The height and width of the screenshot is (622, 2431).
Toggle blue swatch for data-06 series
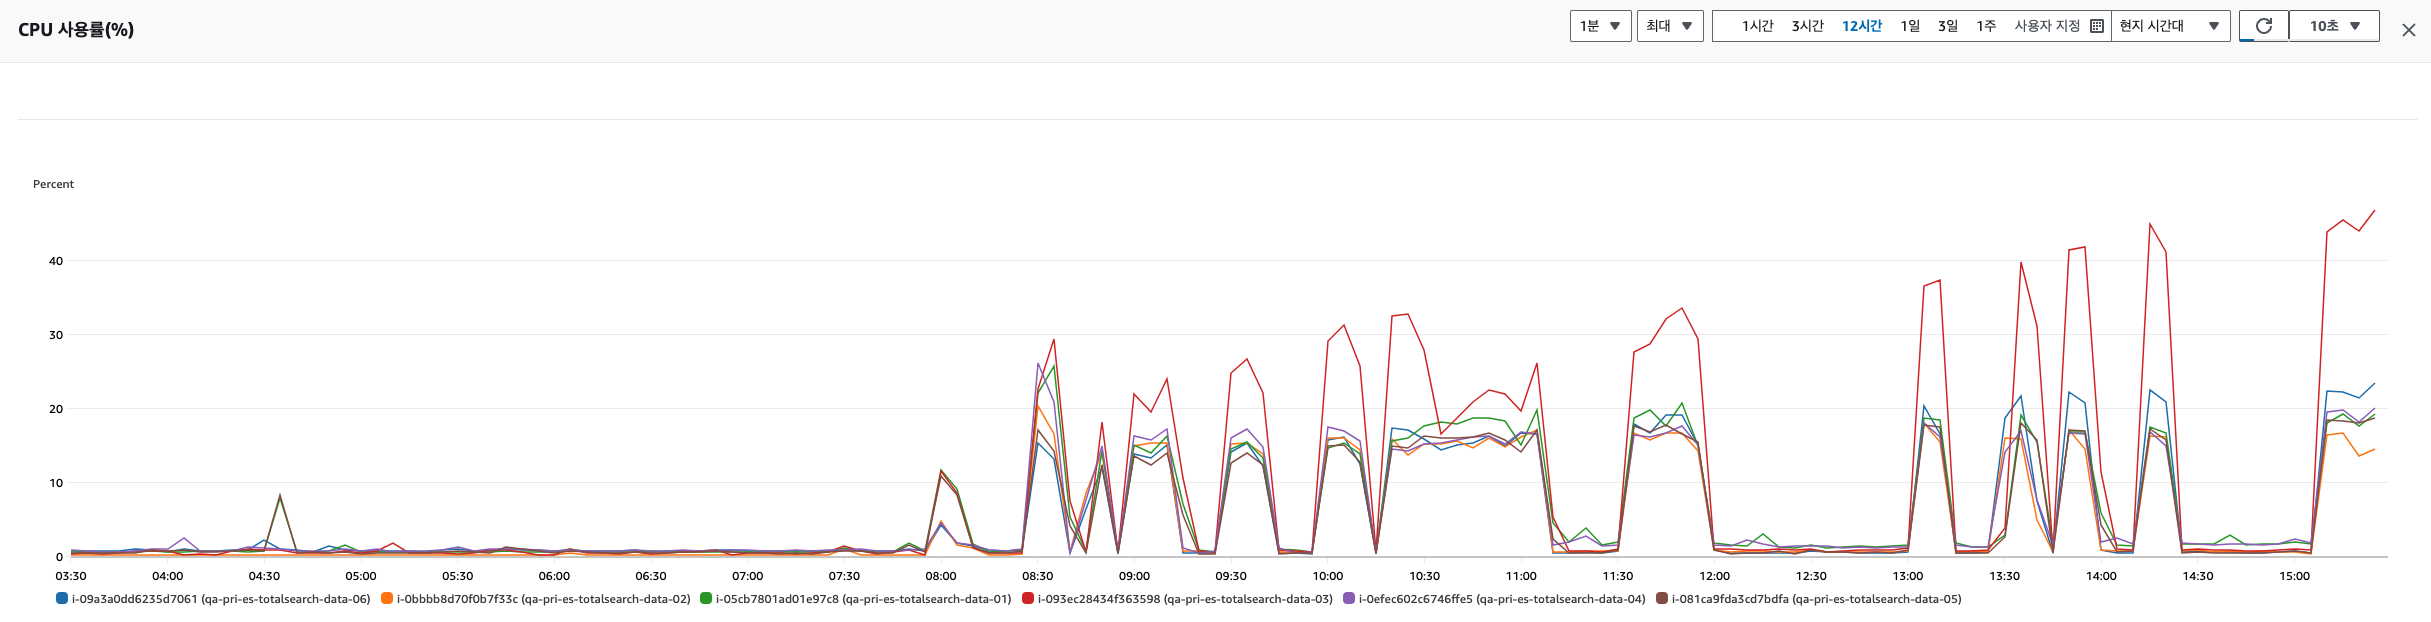(x=62, y=599)
